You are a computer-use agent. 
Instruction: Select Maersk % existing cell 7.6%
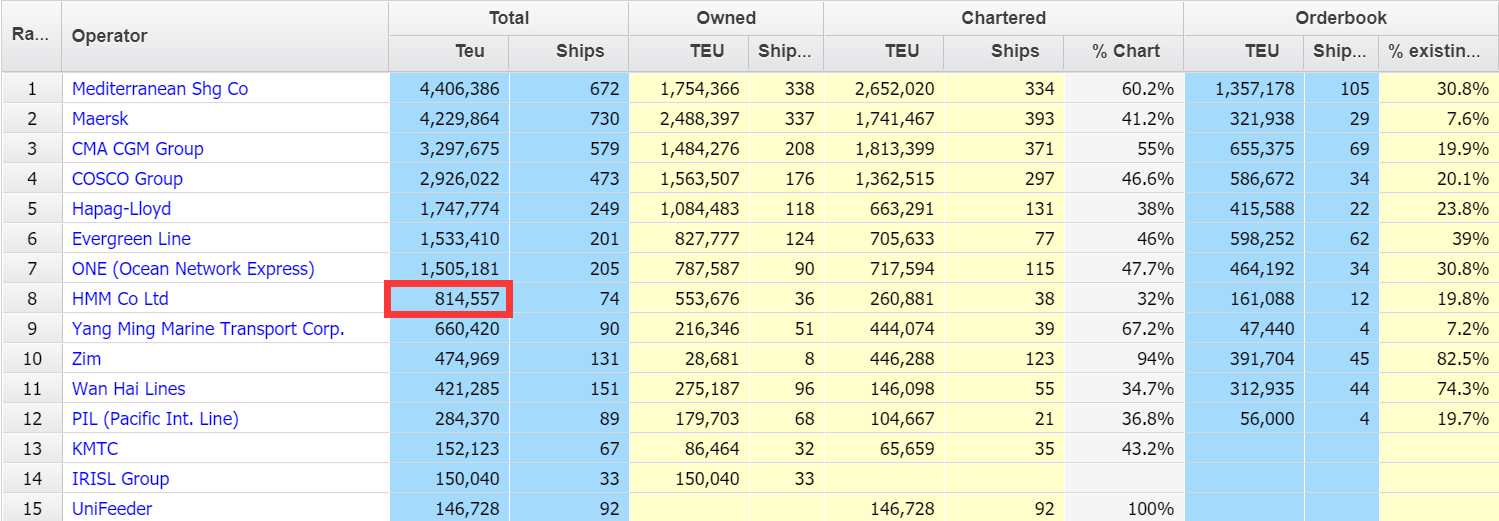point(1438,119)
